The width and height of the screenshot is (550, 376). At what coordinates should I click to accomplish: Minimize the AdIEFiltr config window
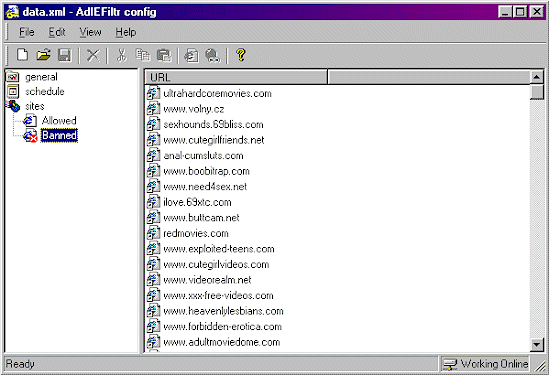click(505, 12)
